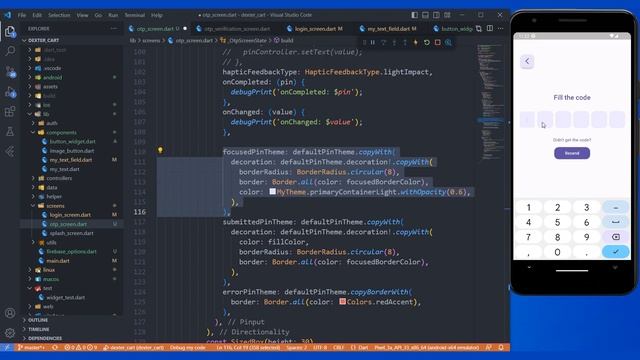Viewport: 640px width, 360px height.
Task: Click step out in debug toolbar
Action: click(x=405, y=42)
